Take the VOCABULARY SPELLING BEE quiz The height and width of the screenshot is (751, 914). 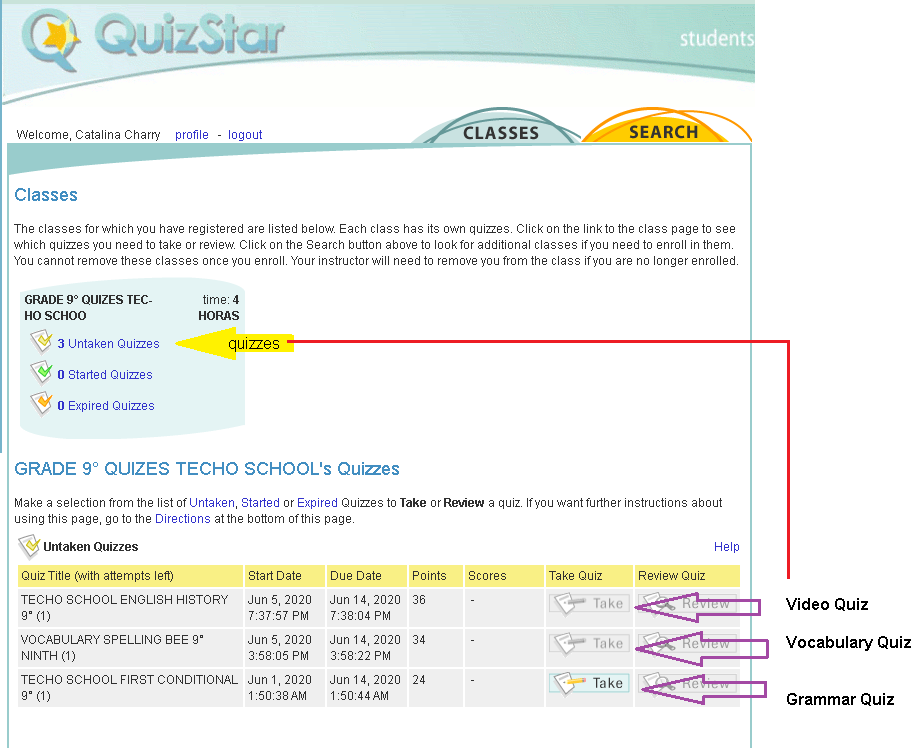click(589, 643)
